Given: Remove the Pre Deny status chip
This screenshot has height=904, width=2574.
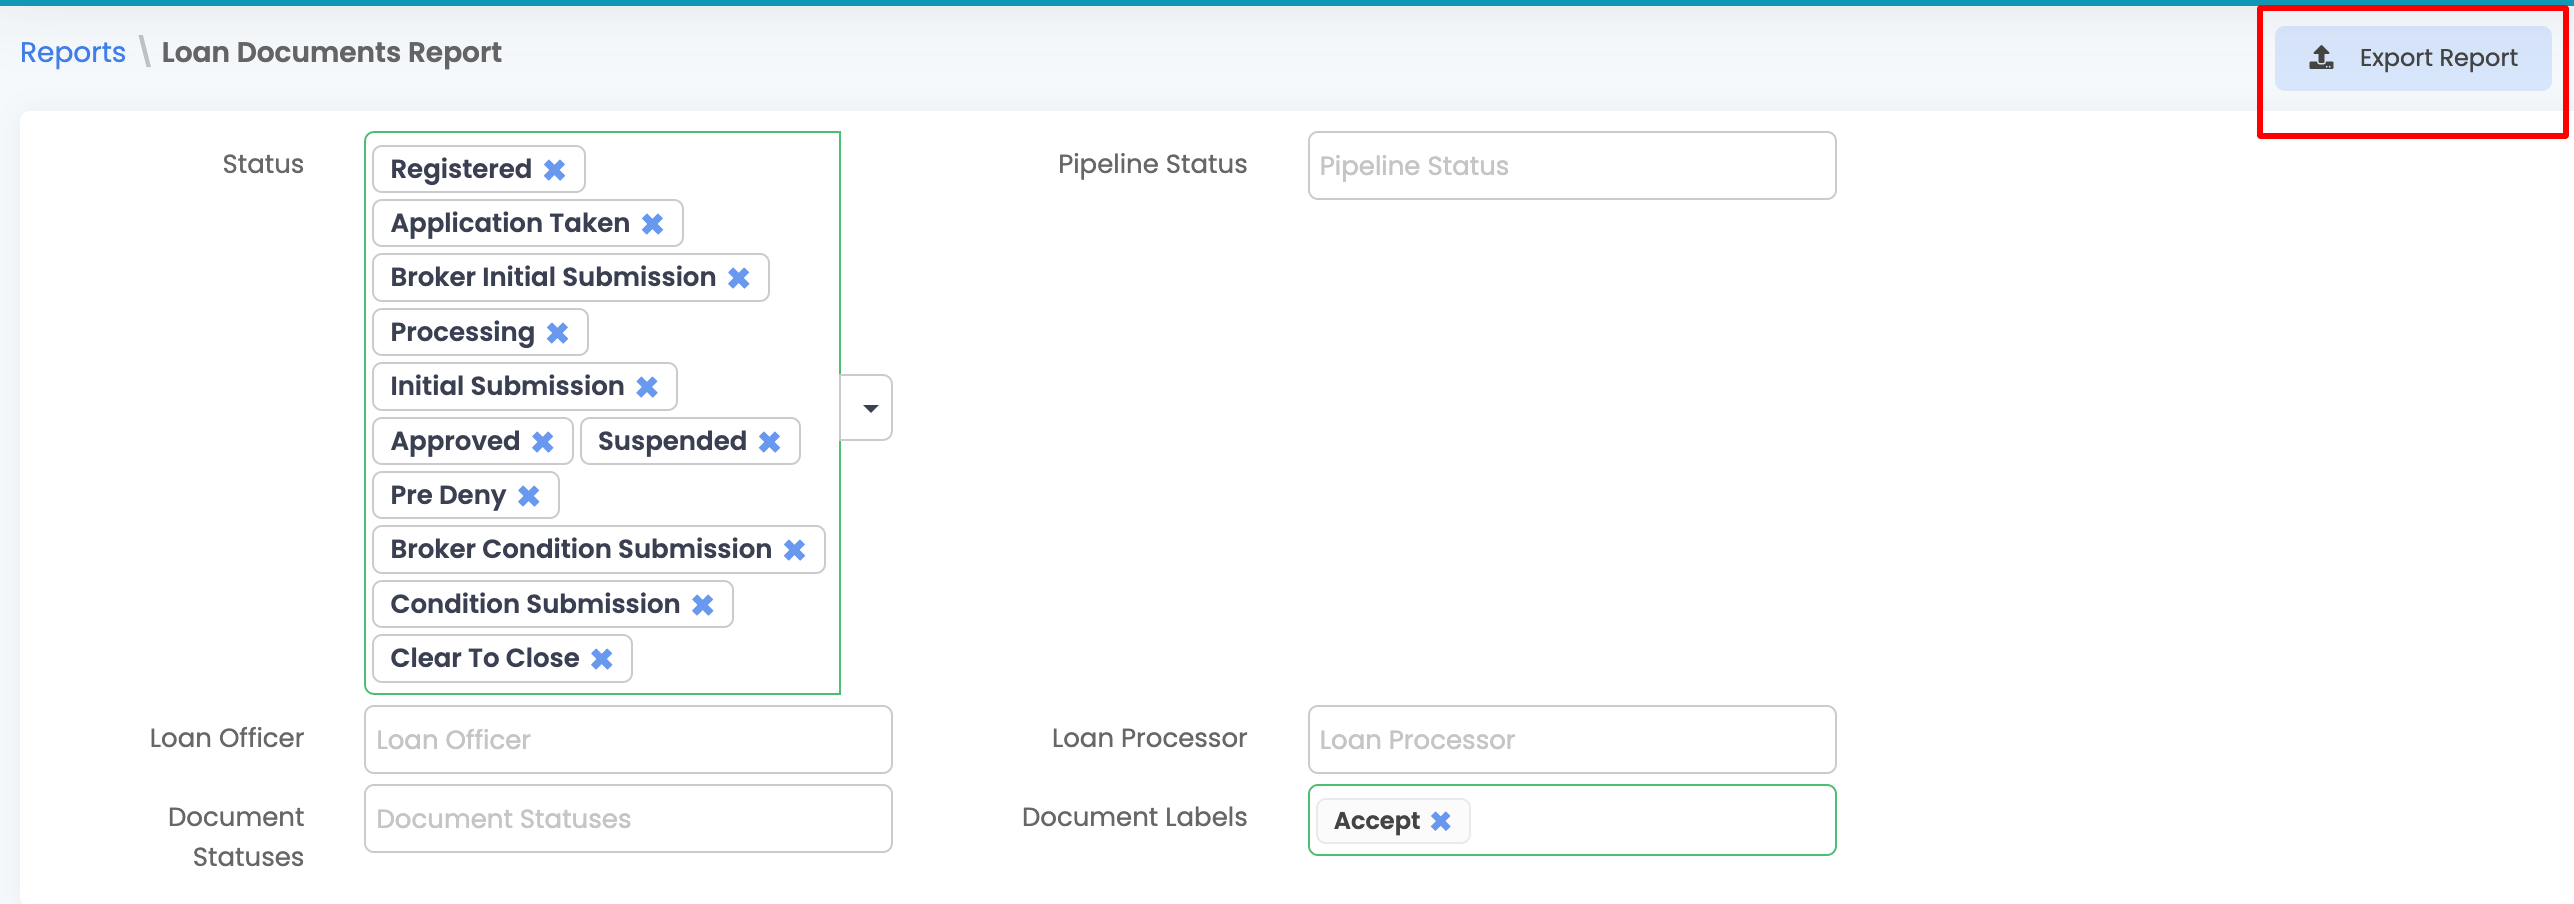Looking at the screenshot, I should point(529,494).
